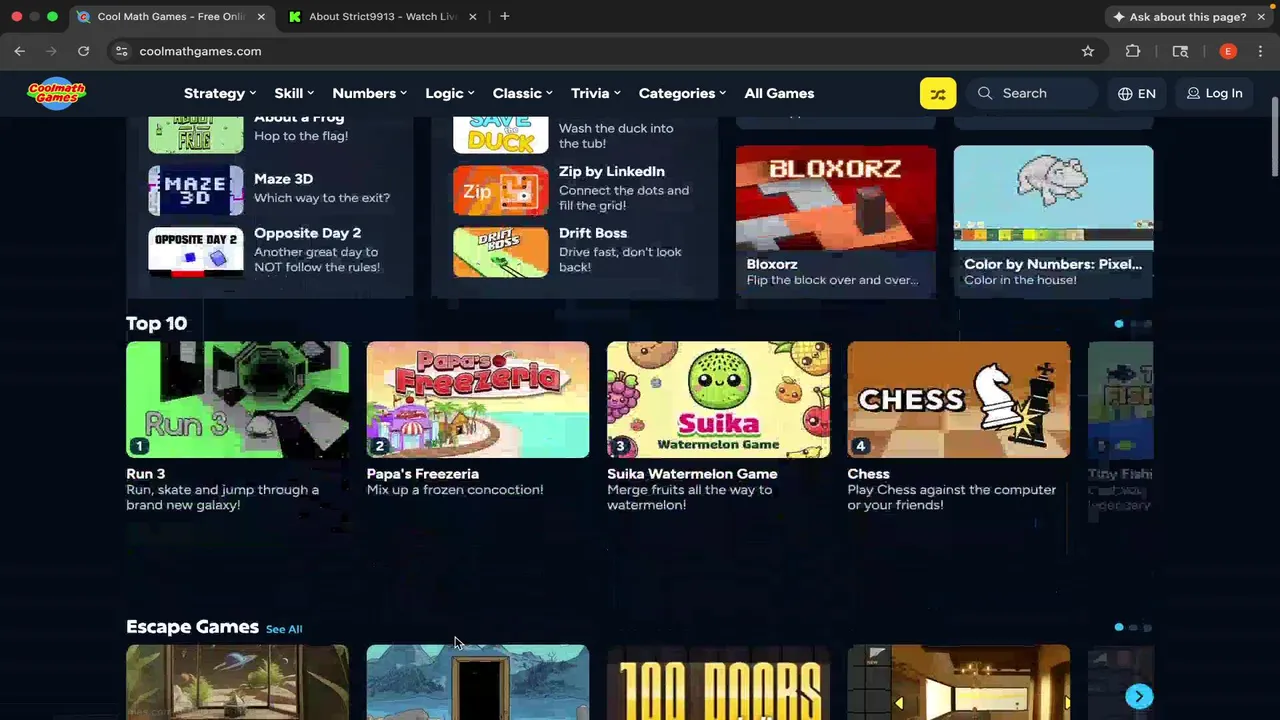Open the Chess thumbnail
This screenshot has height=720, width=1280.
[x=959, y=400]
